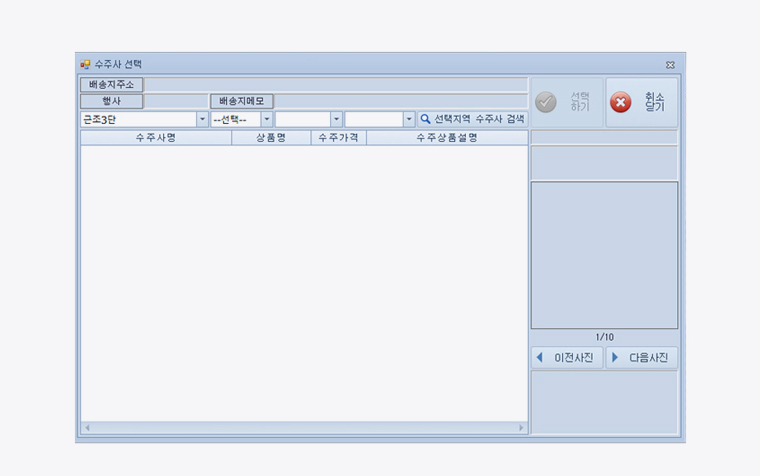Open the --선택-- dropdown
Viewport: 760px width, 476px height.
[267, 119]
